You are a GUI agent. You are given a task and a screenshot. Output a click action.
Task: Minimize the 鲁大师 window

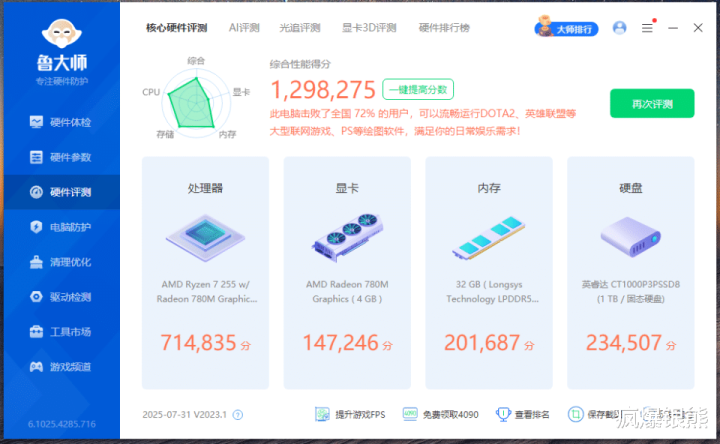click(673, 28)
